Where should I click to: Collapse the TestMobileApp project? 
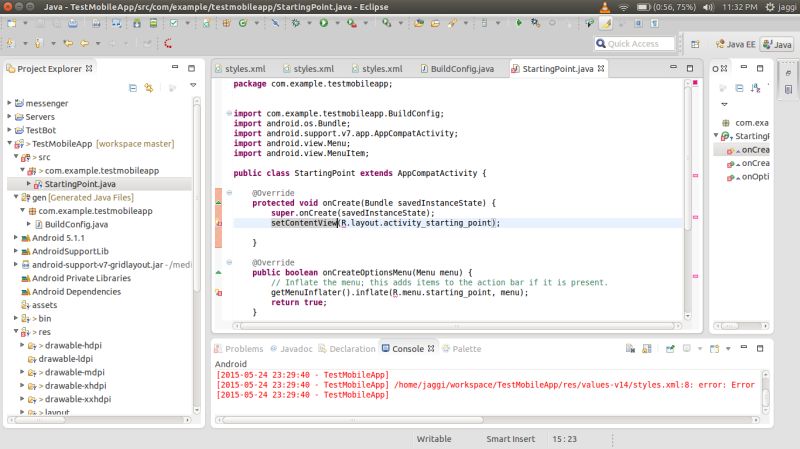pos(9,143)
